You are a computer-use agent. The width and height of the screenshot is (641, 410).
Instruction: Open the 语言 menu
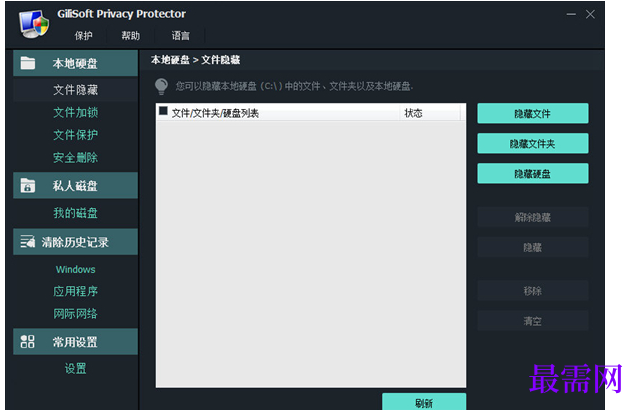click(180, 36)
